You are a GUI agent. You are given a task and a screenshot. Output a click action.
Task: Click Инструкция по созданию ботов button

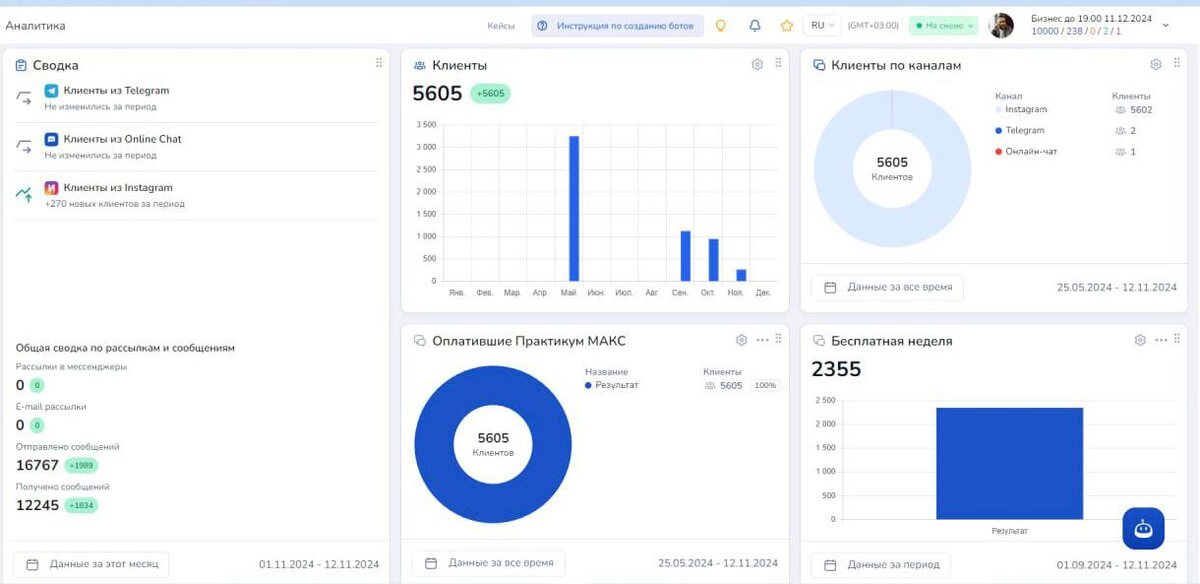(x=617, y=26)
